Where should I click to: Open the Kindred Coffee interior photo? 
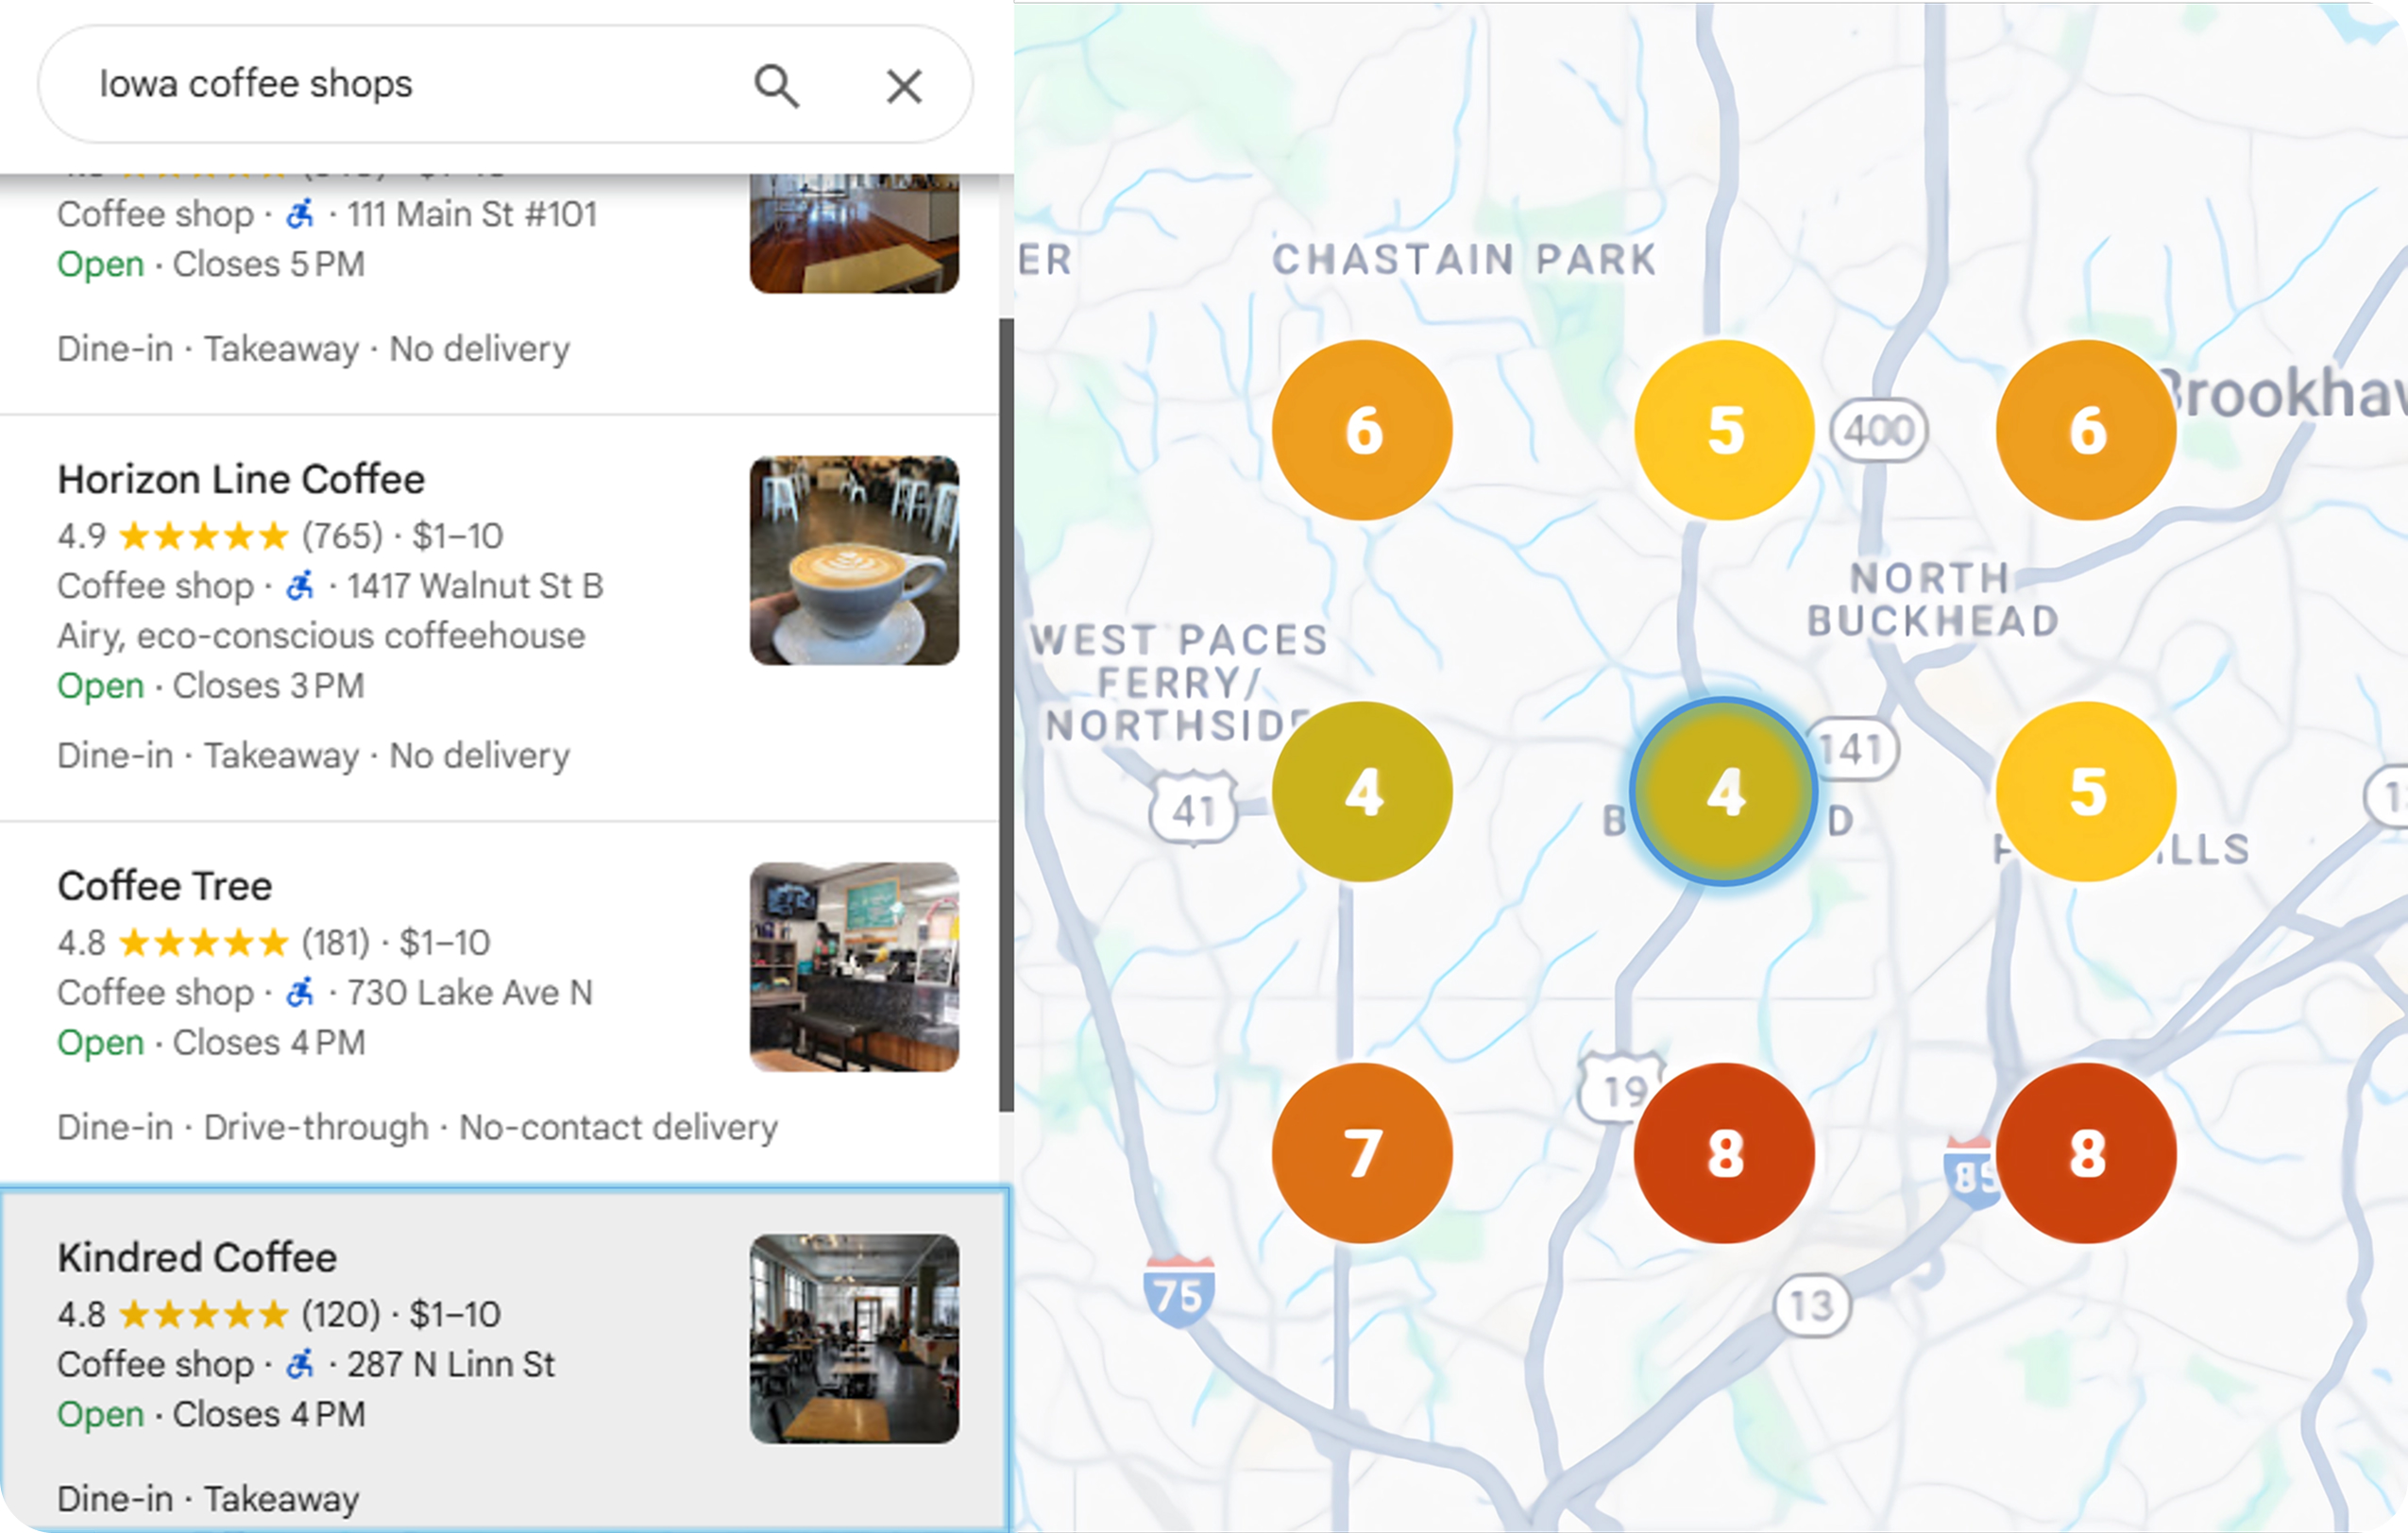coord(854,1339)
